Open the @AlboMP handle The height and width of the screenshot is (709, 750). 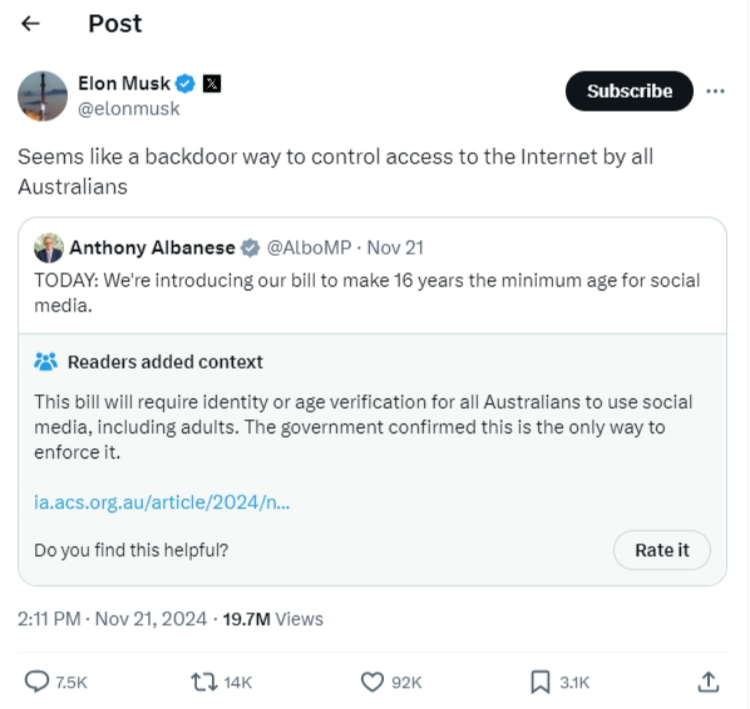pyautogui.click(x=309, y=248)
